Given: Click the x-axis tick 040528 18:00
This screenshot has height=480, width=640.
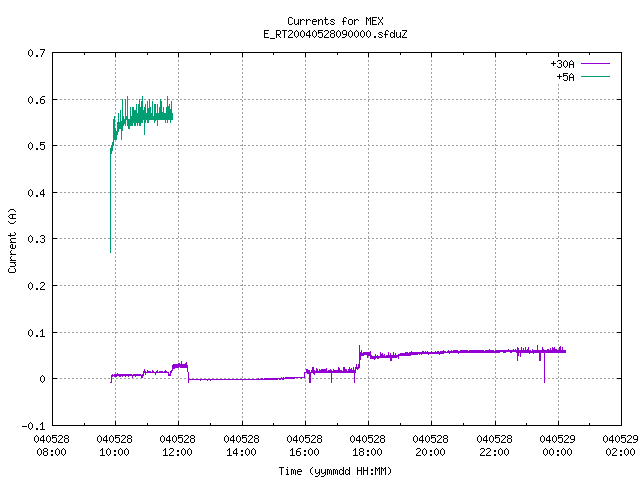Looking at the screenshot, I should [367, 446].
